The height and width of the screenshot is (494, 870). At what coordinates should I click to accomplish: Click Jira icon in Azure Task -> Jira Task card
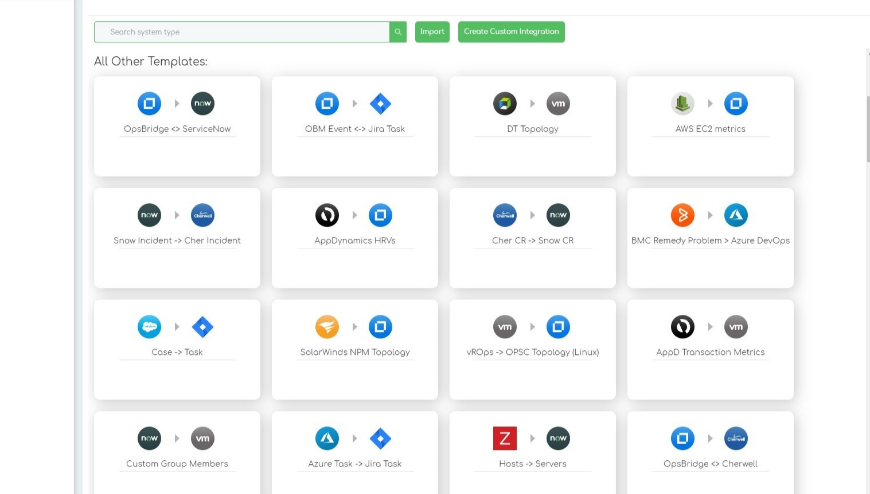click(x=380, y=438)
